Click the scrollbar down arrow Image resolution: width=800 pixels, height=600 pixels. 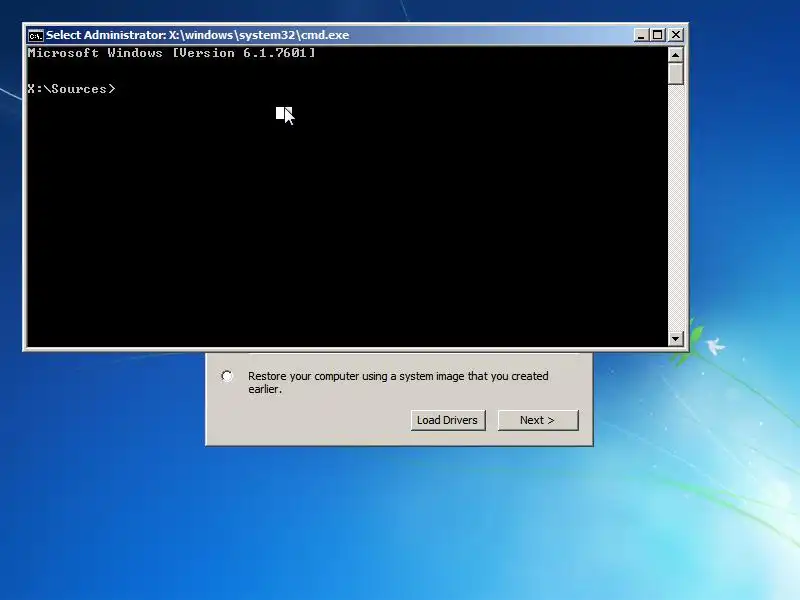pyautogui.click(x=676, y=338)
